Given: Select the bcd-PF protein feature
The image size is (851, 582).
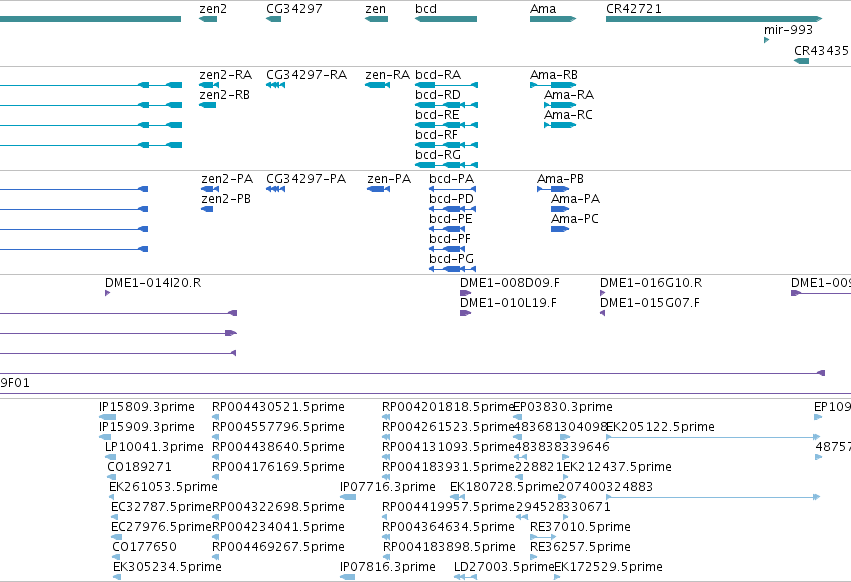Looking at the screenshot, I should [x=447, y=249].
